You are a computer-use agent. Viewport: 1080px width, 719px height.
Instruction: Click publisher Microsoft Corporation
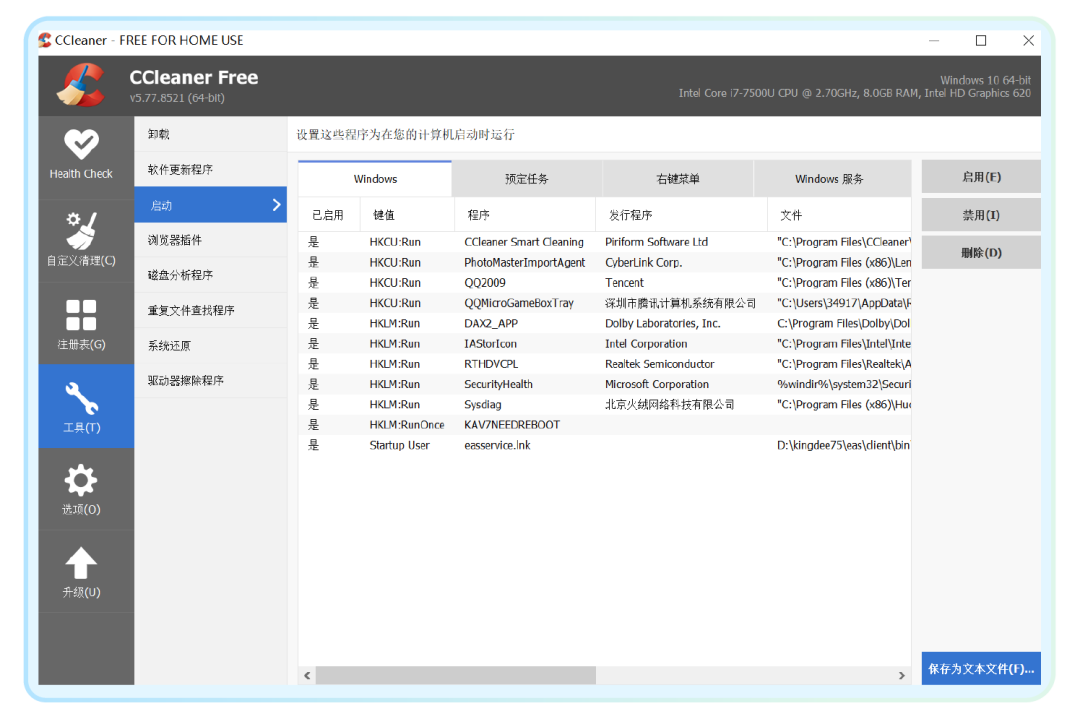[x=656, y=384]
